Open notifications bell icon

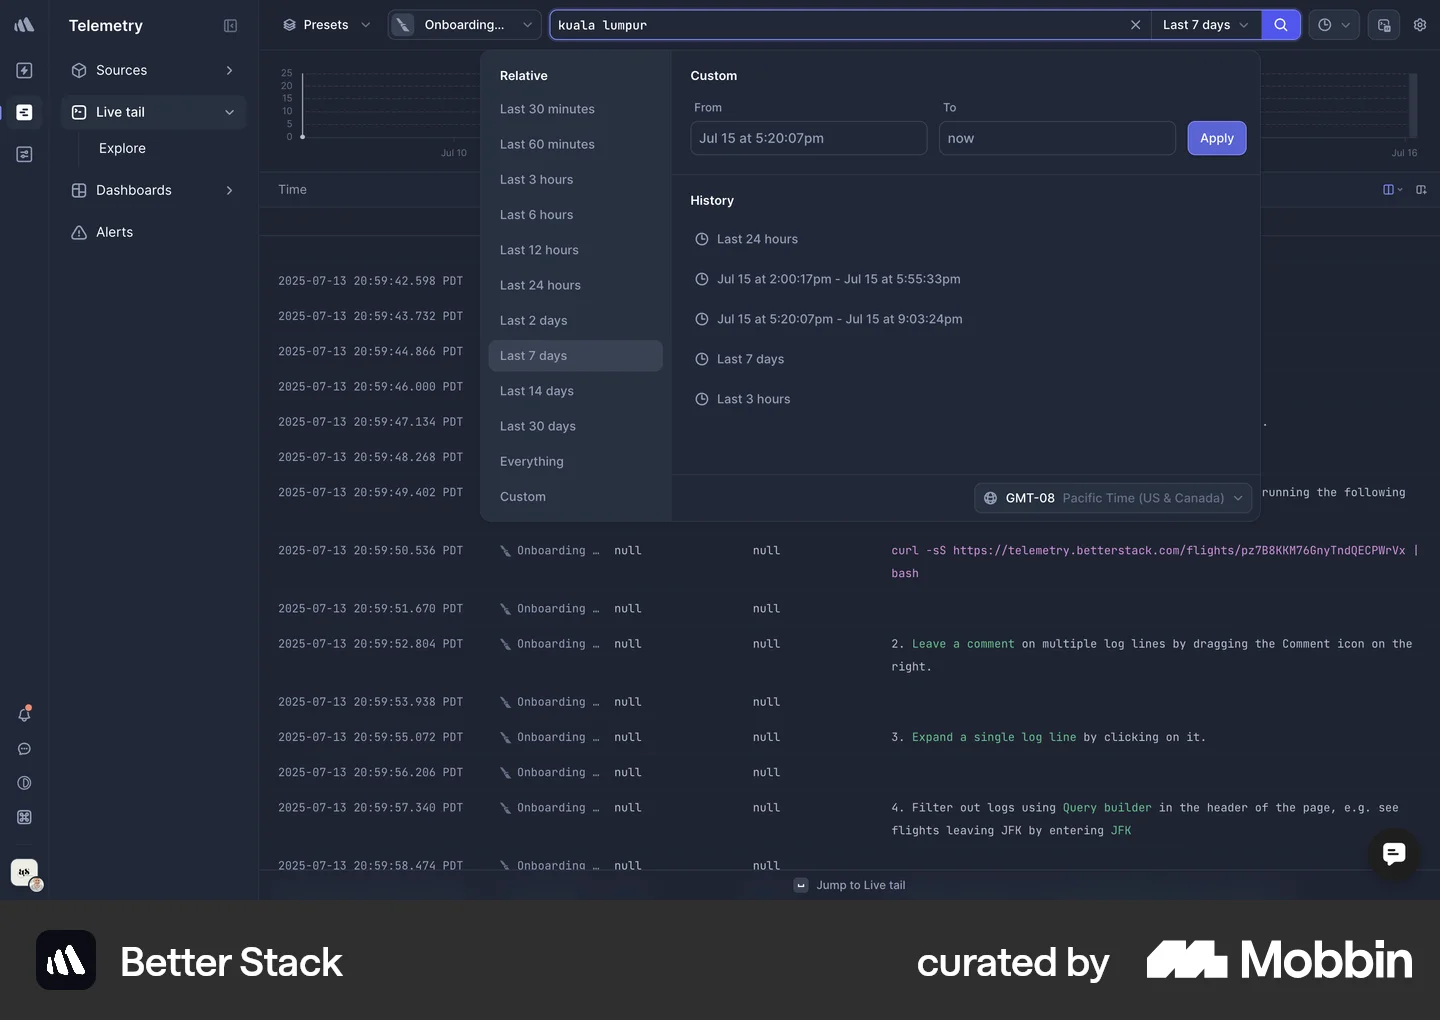24,714
